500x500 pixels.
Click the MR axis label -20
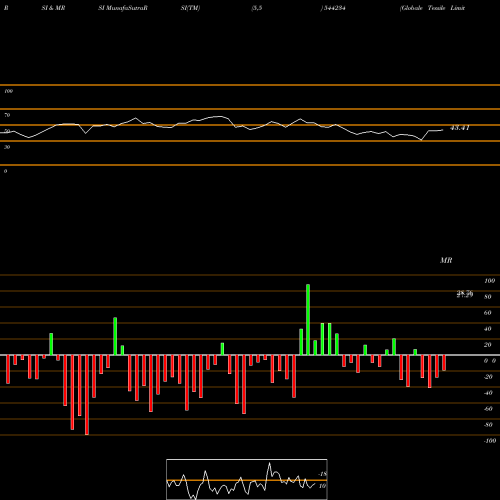coord(488,377)
